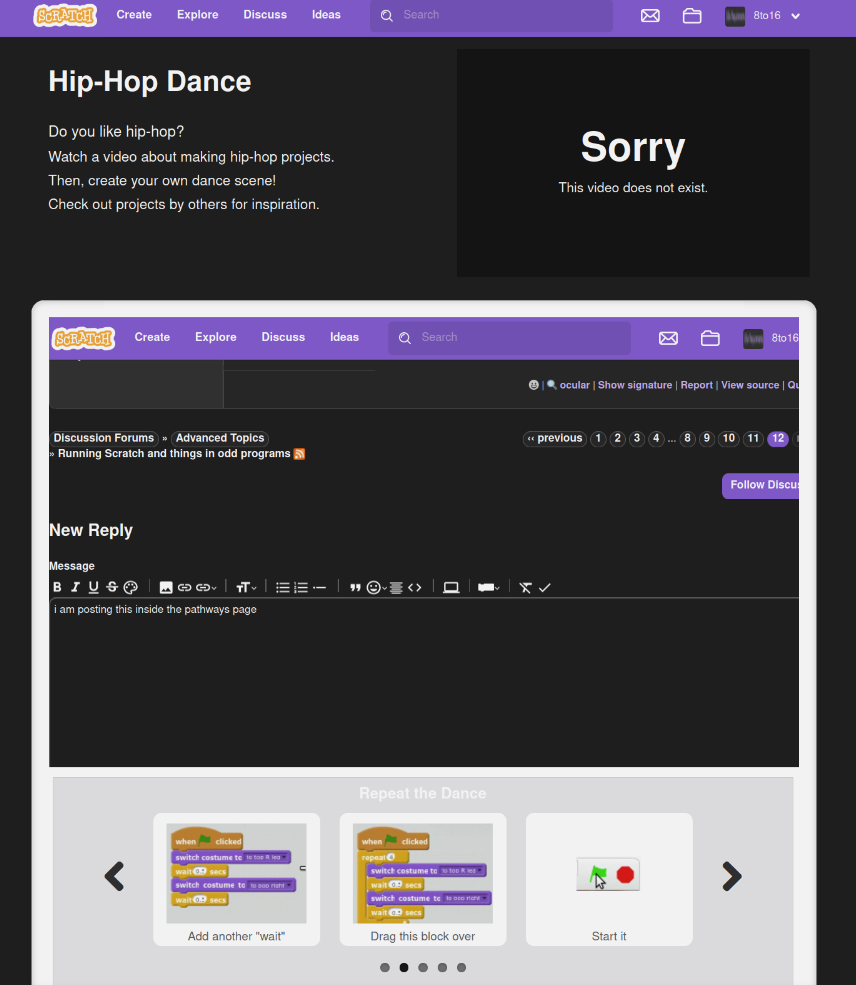The image size is (856, 985).
Task: Click the bulleted list icon
Action: [282, 587]
